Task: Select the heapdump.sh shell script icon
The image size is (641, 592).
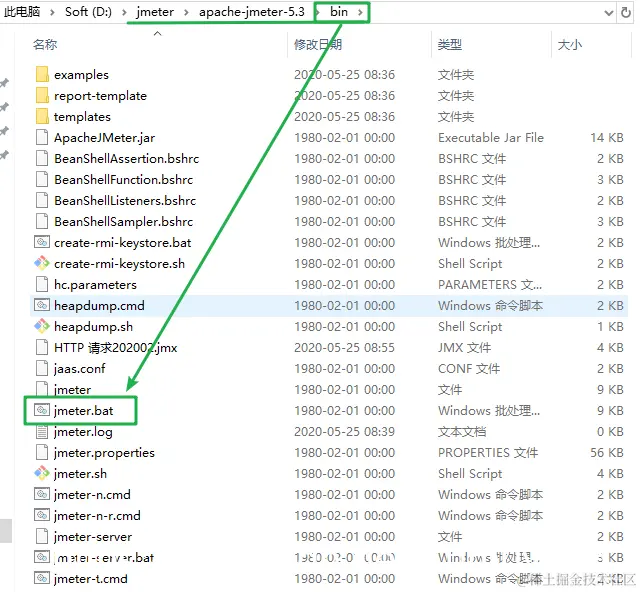Action: point(42,326)
